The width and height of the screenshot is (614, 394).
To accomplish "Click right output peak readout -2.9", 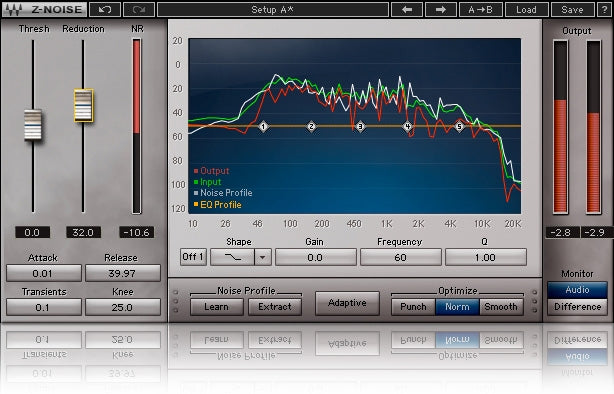I will coord(596,232).
